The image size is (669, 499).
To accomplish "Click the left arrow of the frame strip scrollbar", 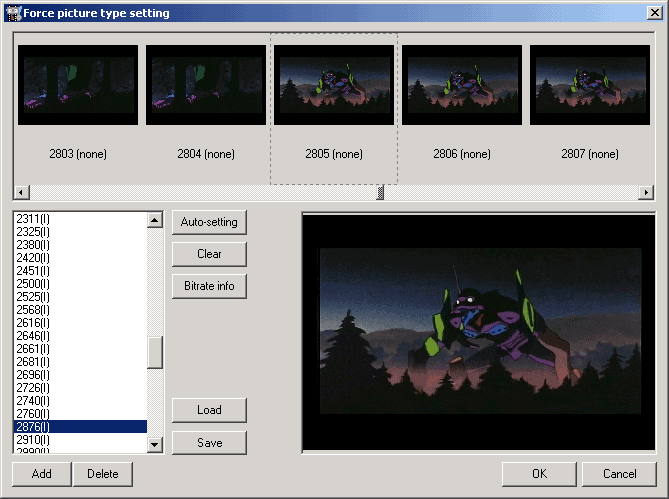I will (21, 192).
